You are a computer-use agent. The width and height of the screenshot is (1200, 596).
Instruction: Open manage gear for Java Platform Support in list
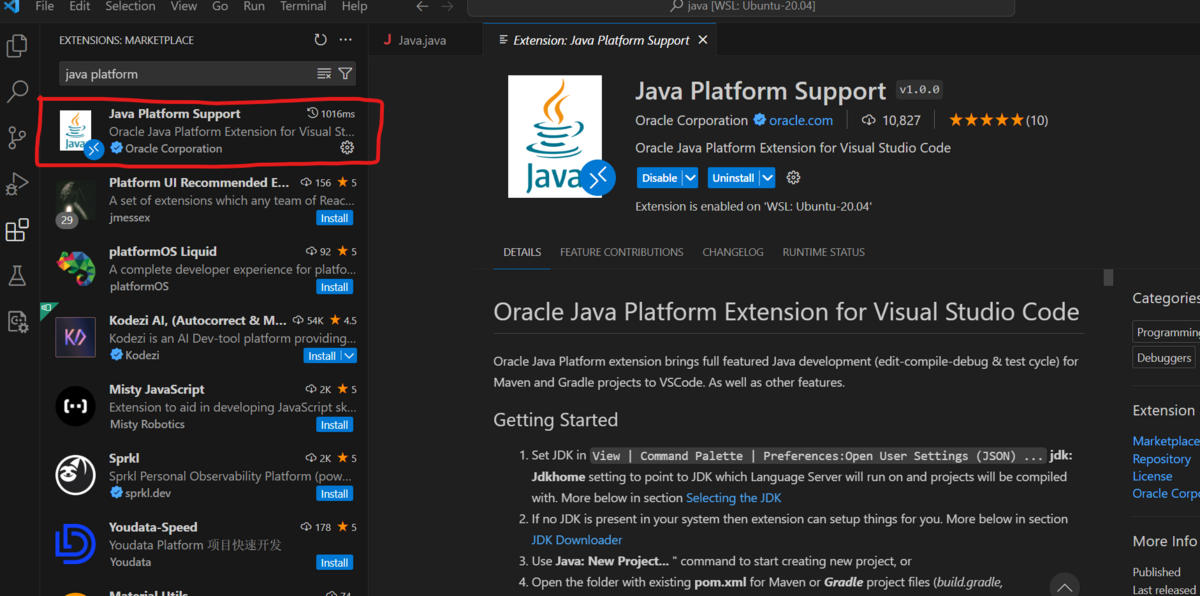pos(347,148)
